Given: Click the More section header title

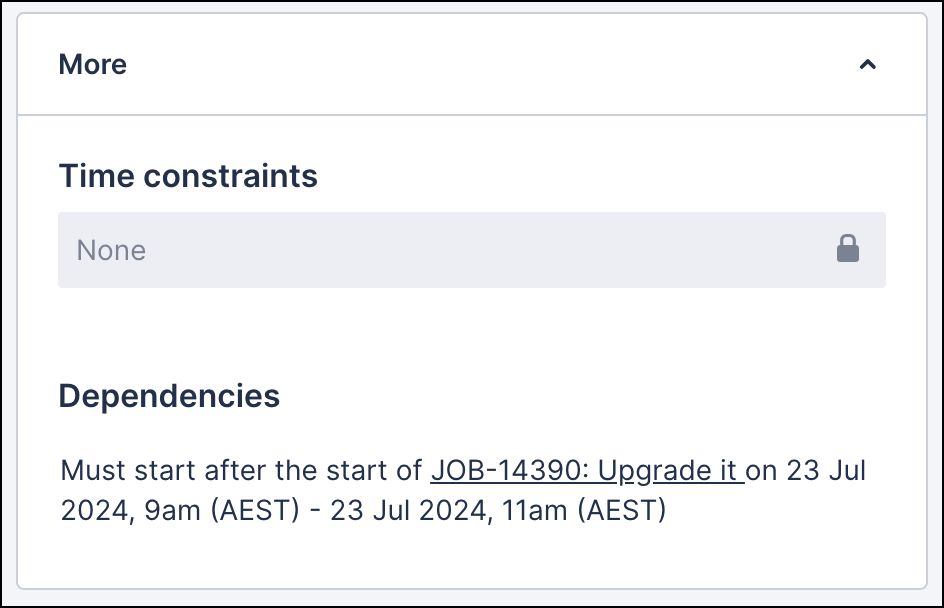Looking at the screenshot, I should pos(93,65).
